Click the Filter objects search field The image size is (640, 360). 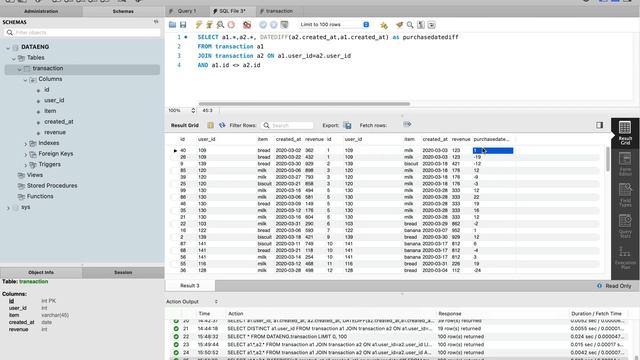(x=82, y=32)
